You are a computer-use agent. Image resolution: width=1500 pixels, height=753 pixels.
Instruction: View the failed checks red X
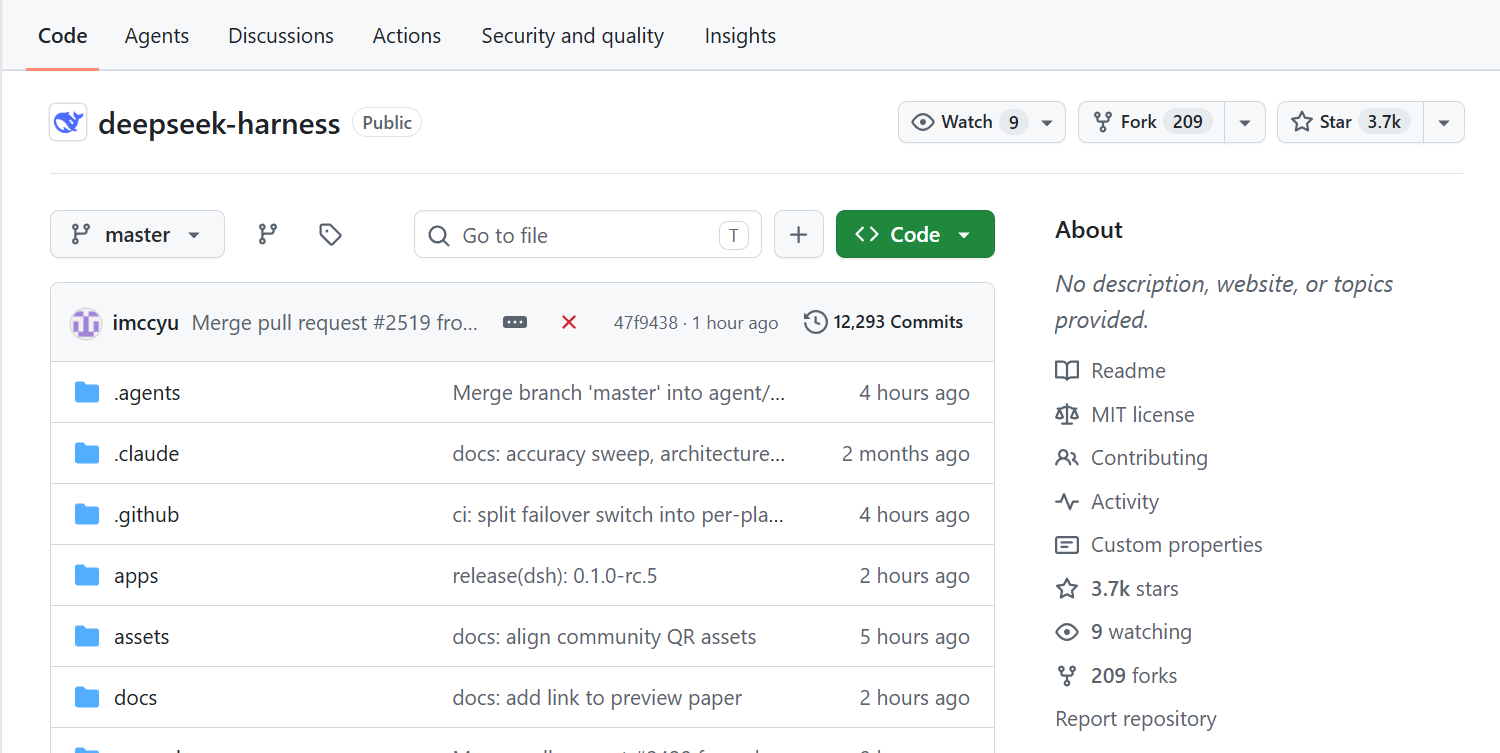click(569, 322)
